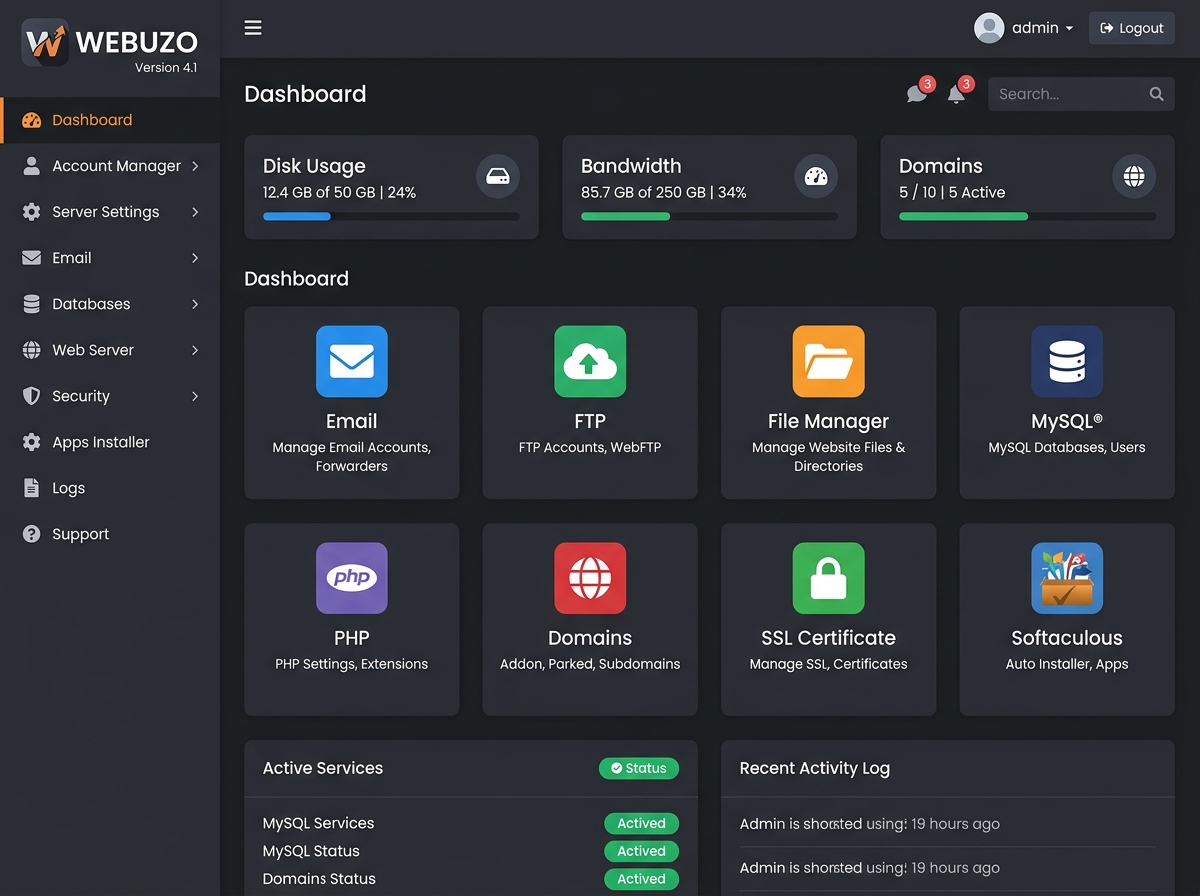Click the Bandwidth gauge icon

816,177
